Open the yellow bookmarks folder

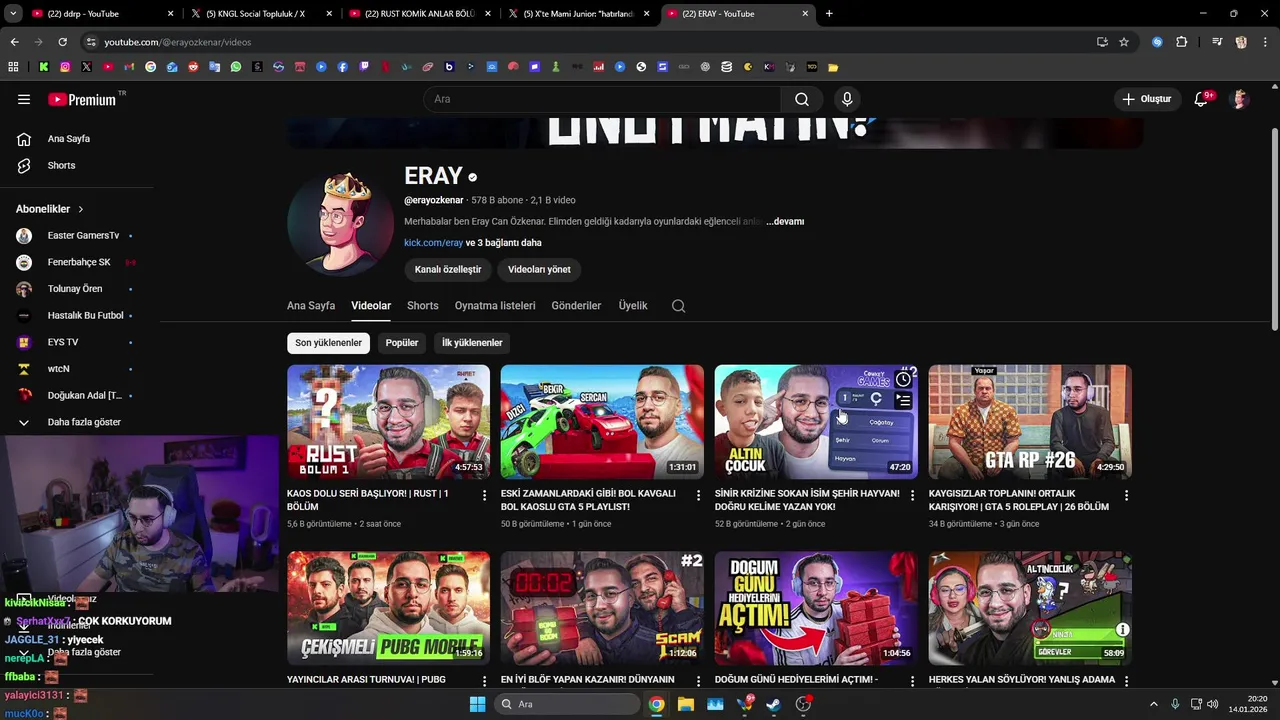pyautogui.click(x=833, y=67)
